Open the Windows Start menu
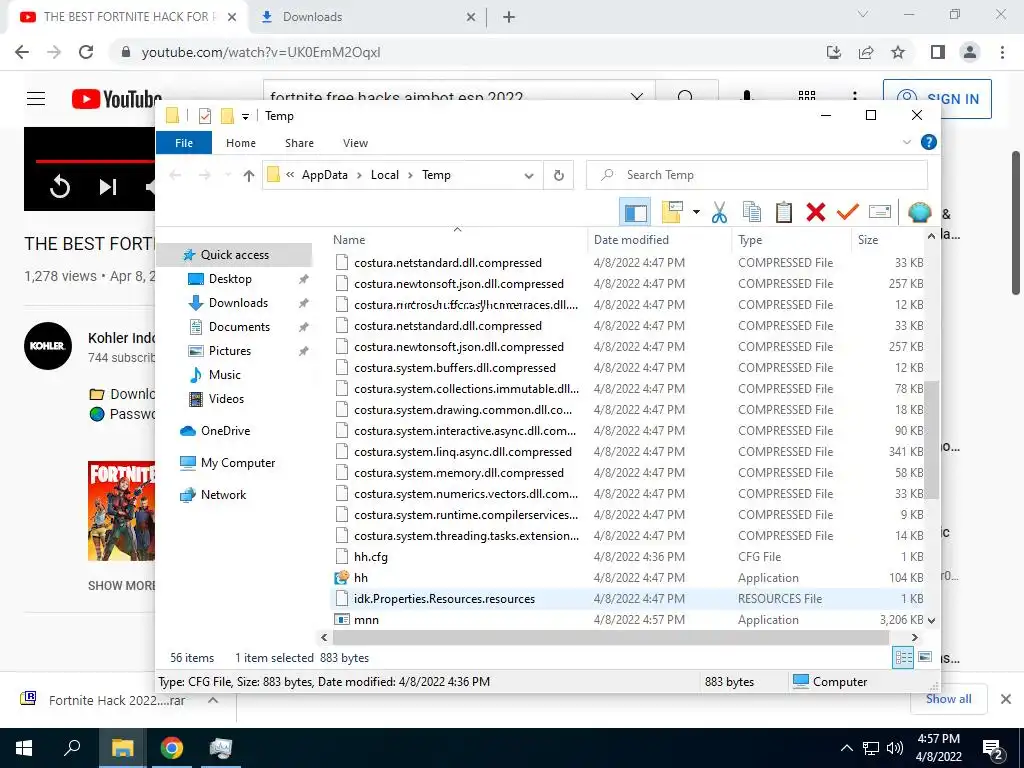Viewport: 1024px width, 768px height. tap(24, 748)
